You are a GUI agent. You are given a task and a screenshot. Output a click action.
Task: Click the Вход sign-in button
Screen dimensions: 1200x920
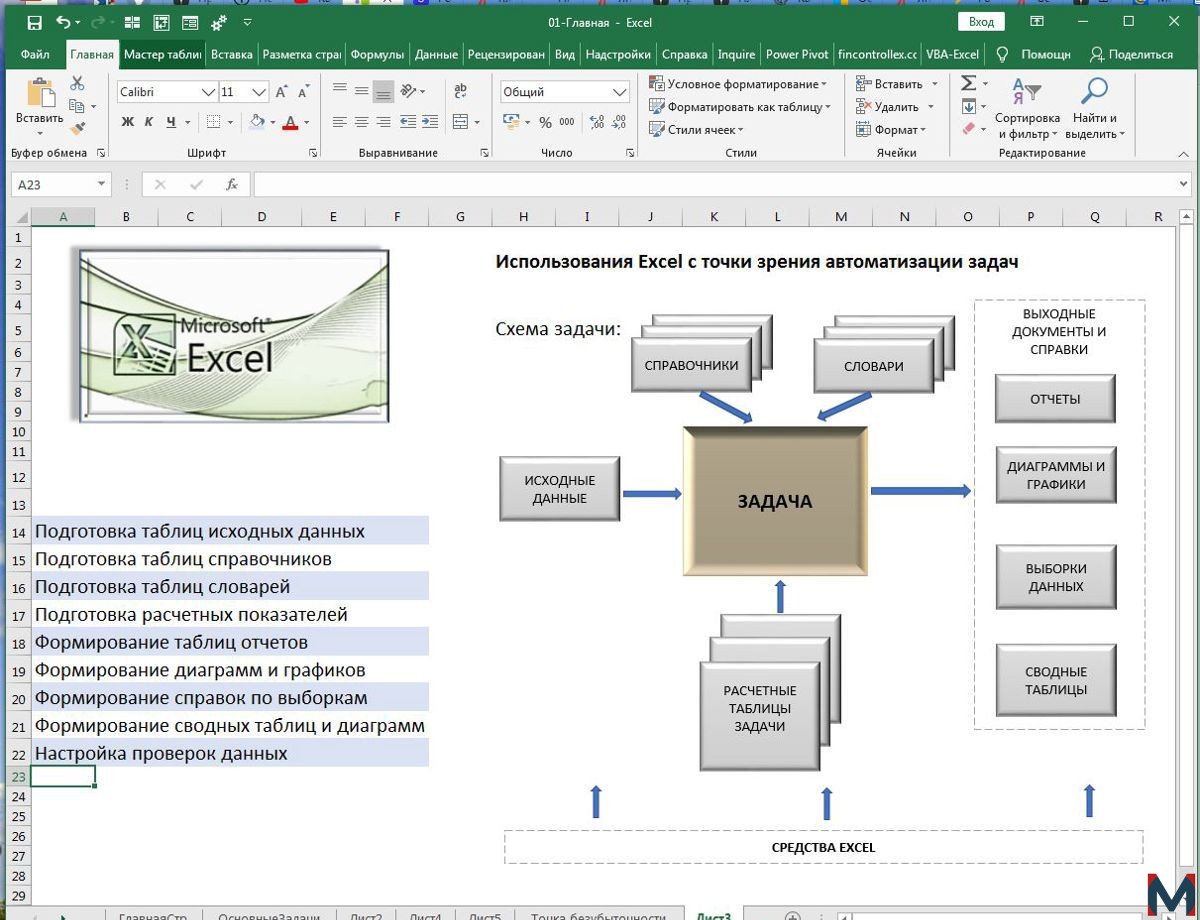(x=981, y=22)
